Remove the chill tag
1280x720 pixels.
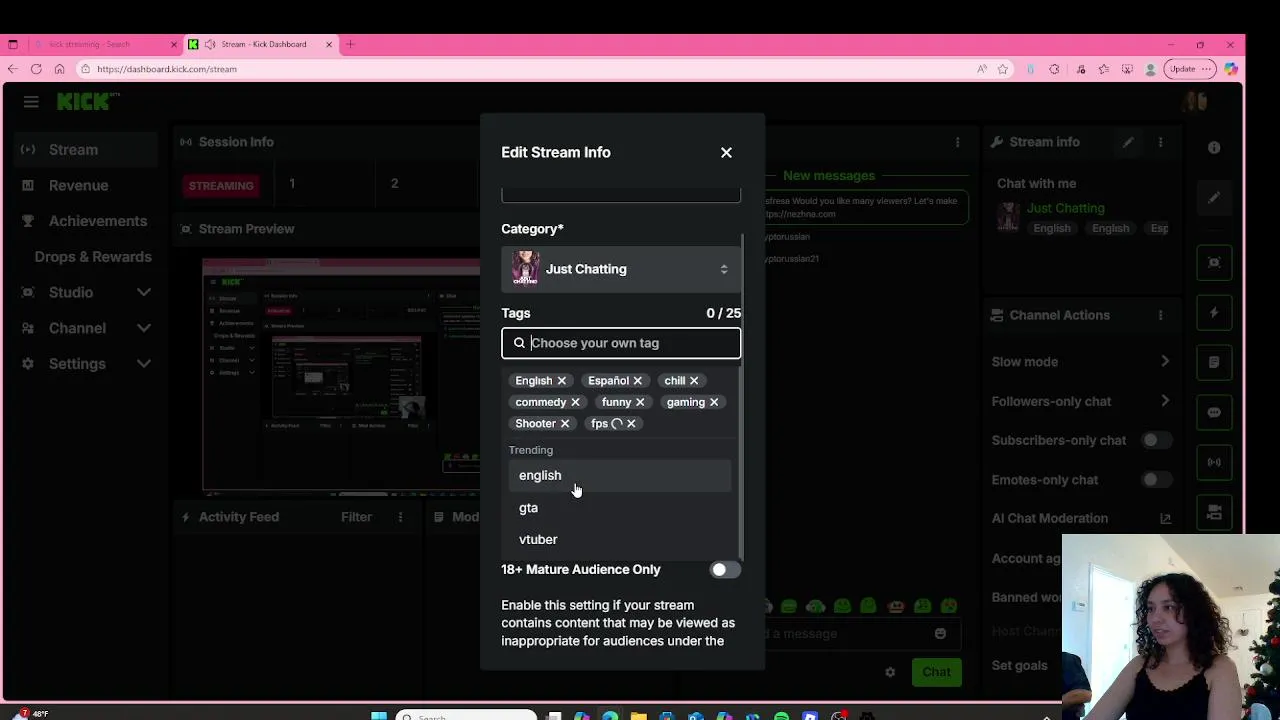coord(693,381)
